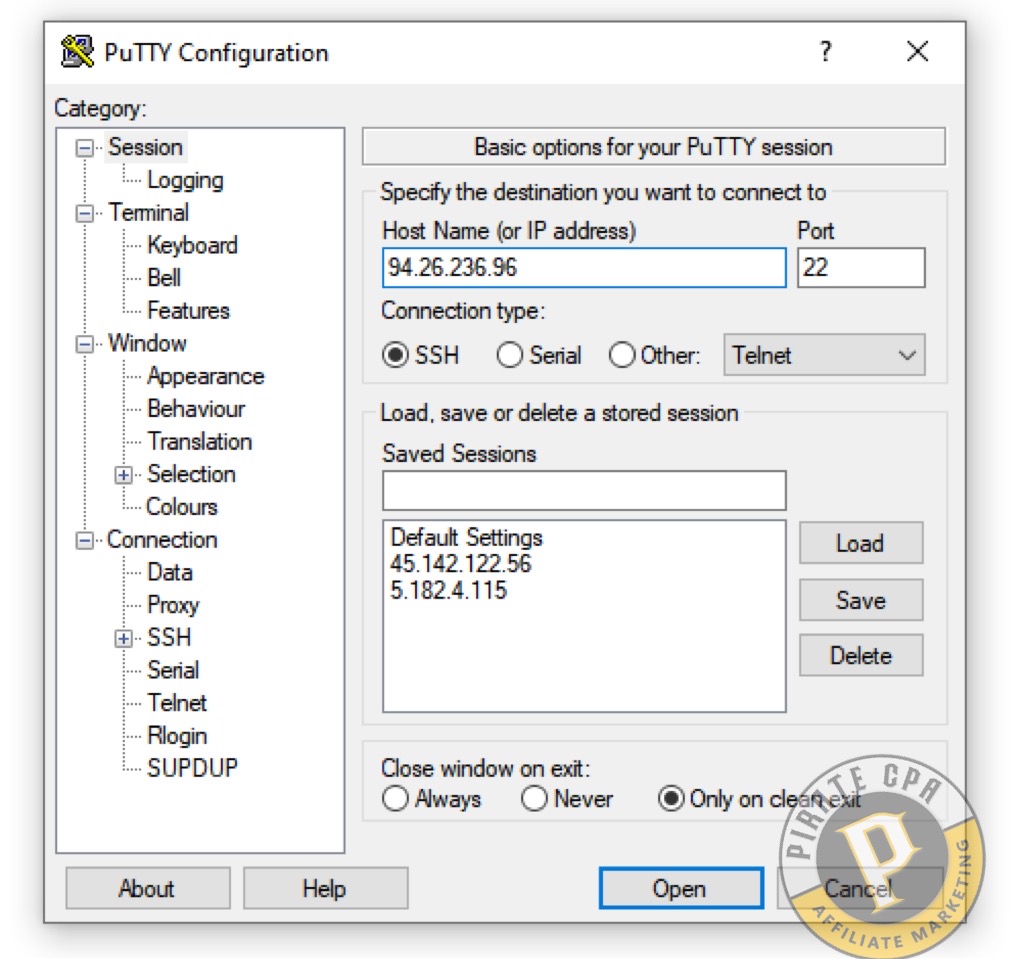
Task: Open the Features category
Action: (189, 311)
